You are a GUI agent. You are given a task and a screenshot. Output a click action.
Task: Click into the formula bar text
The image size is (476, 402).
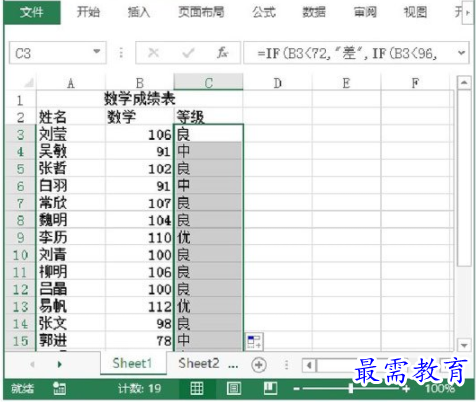point(348,53)
